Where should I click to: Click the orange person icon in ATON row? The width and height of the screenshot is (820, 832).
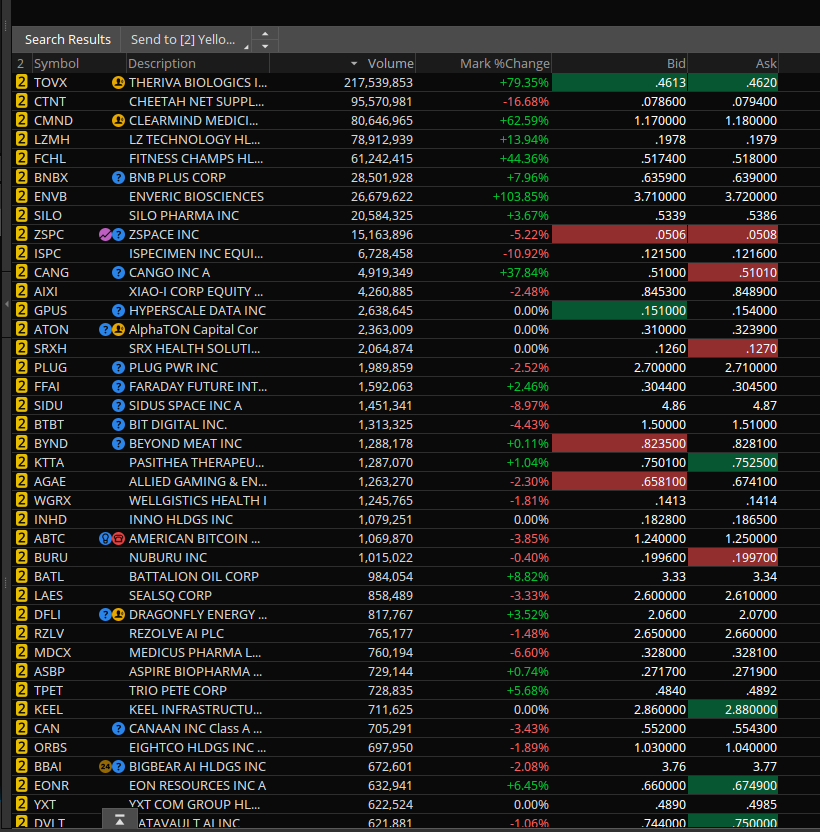pos(118,330)
